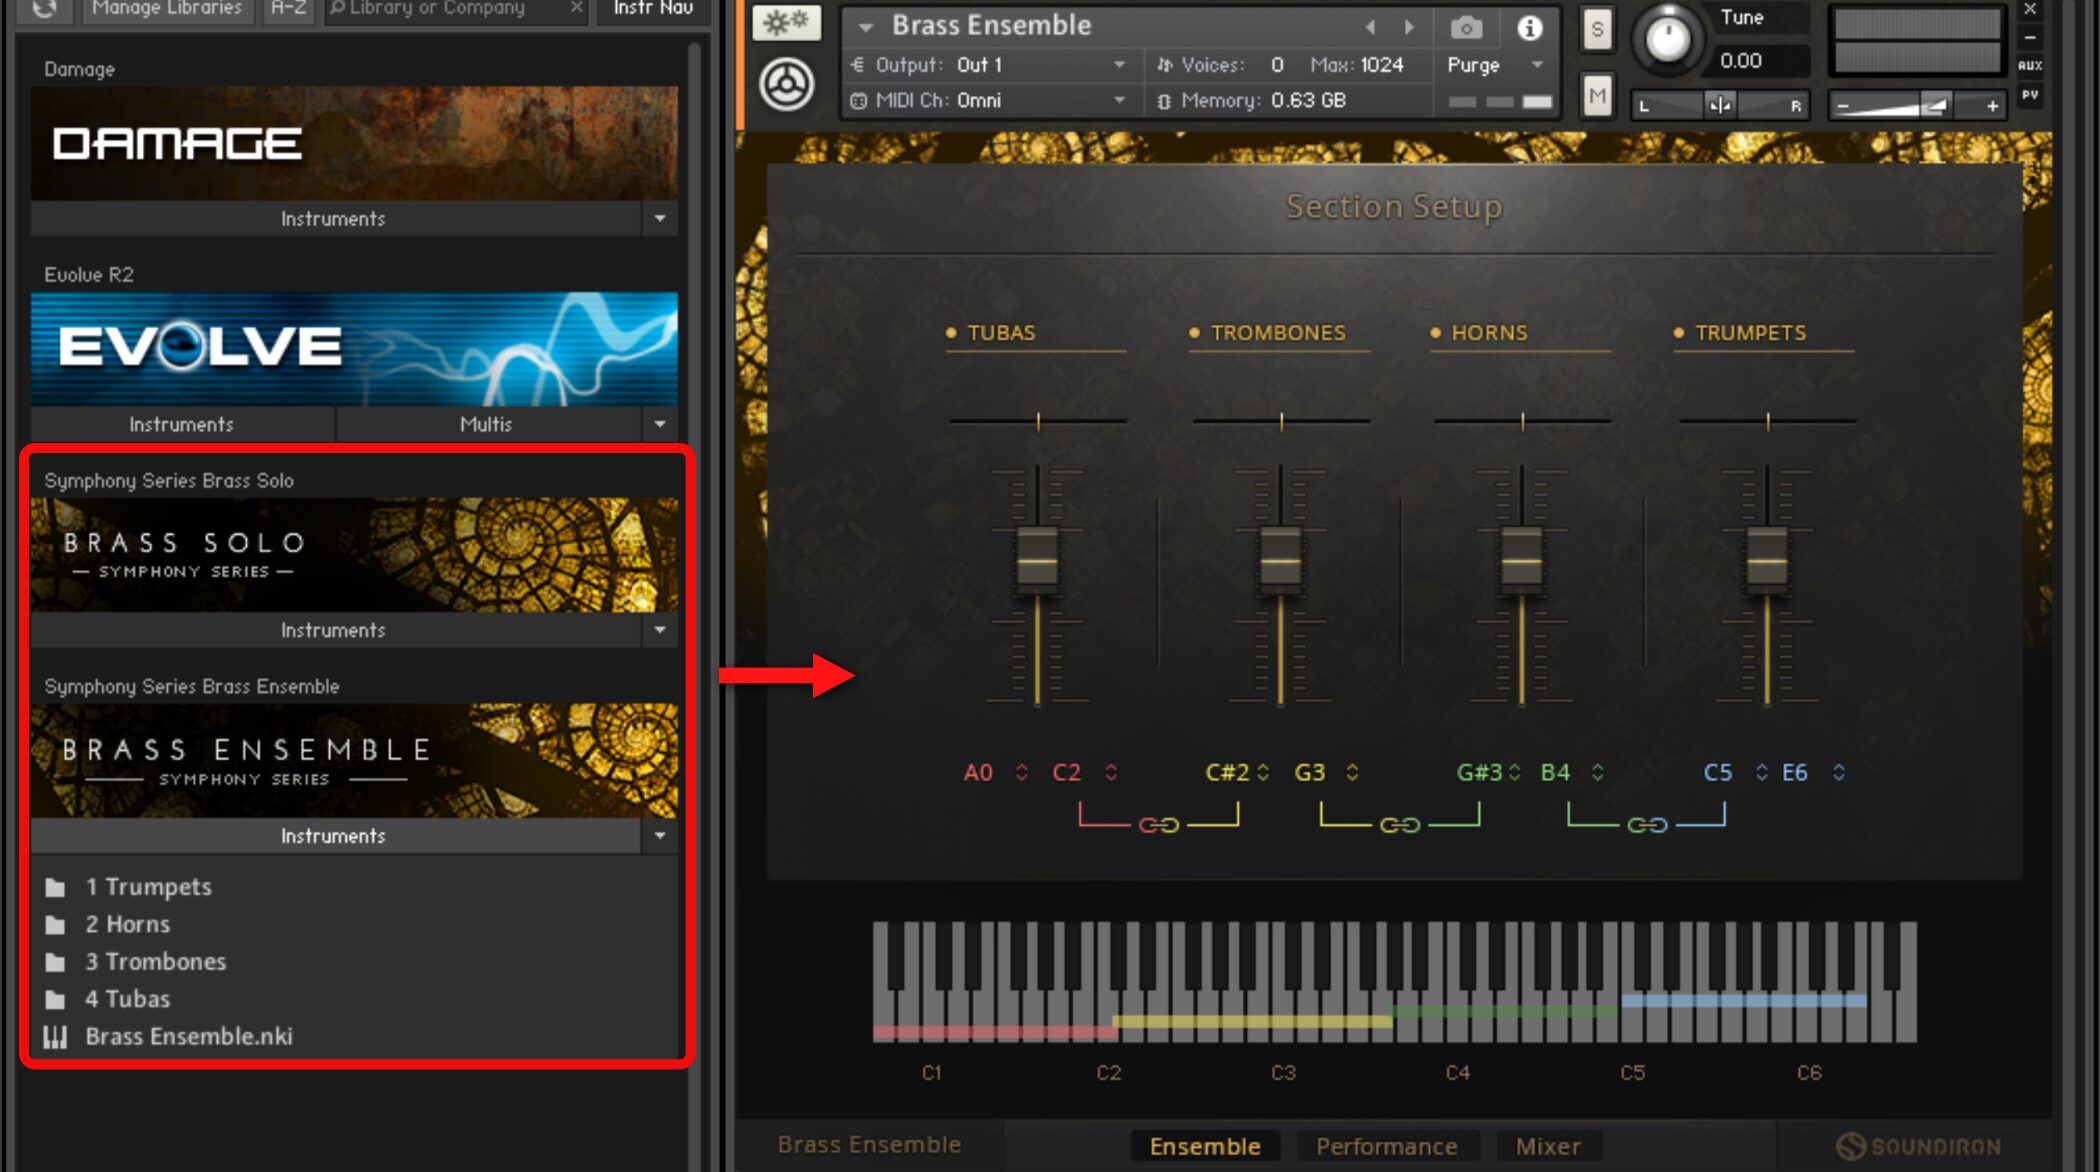2100x1172 pixels.
Task: Toggle the TRUMPETS section on/off
Action: click(1678, 333)
